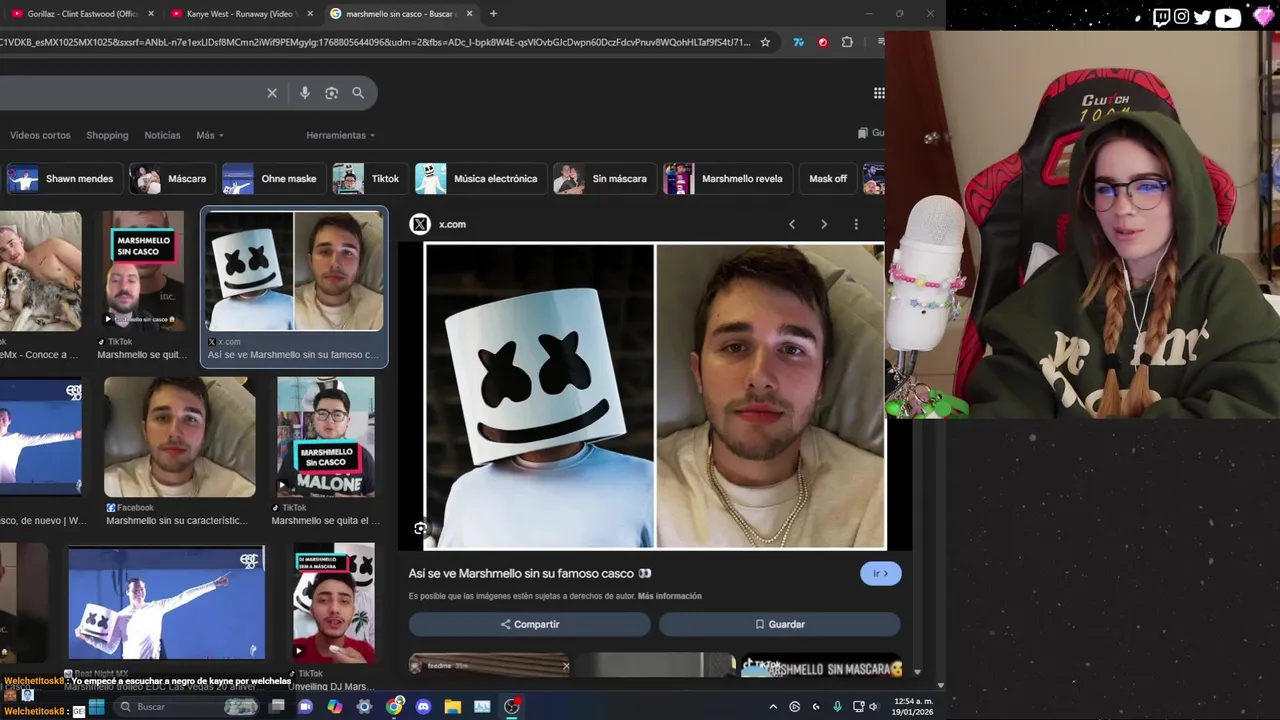Click the red circular extension icon
1280x720 pixels.
coord(822,42)
